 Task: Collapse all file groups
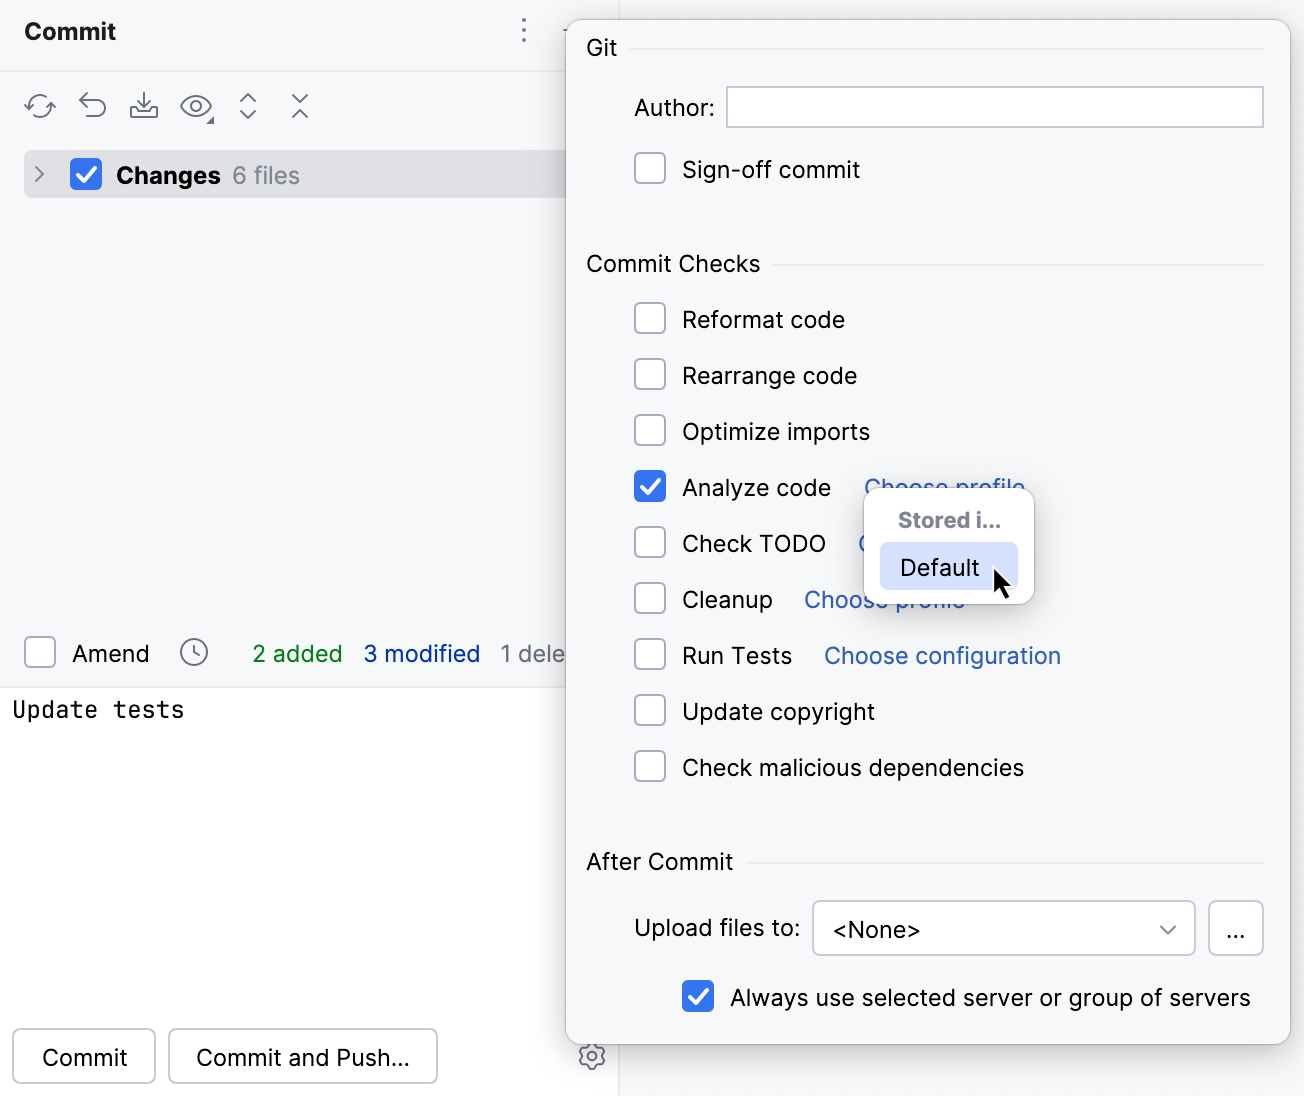(300, 105)
